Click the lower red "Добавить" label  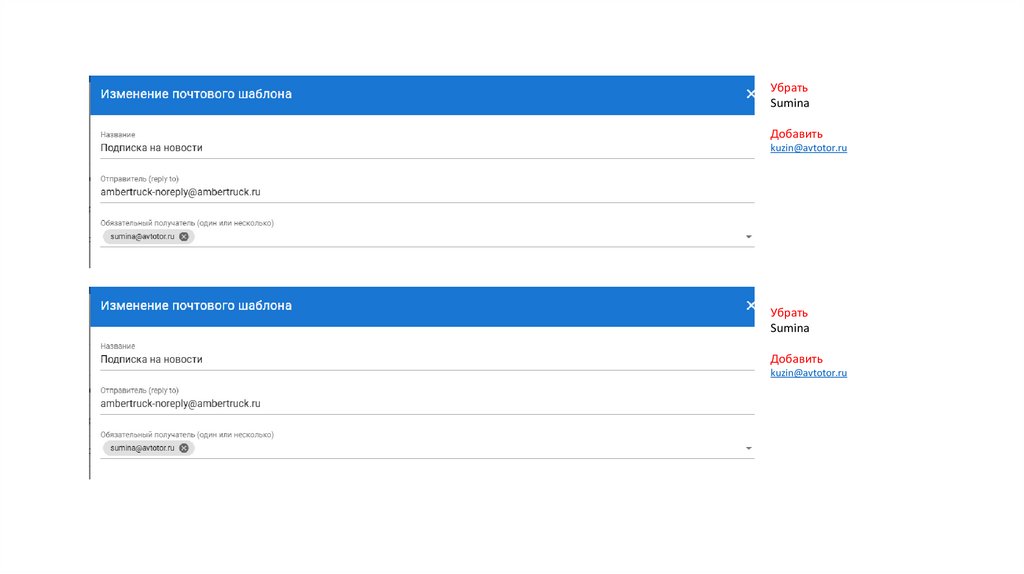click(x=796, y=359)
